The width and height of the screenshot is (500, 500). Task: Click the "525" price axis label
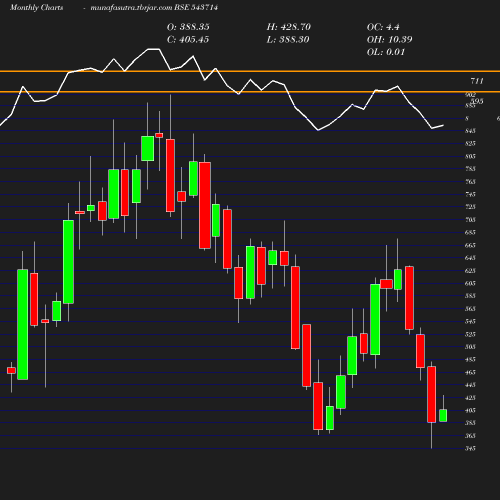click(470, 334)
